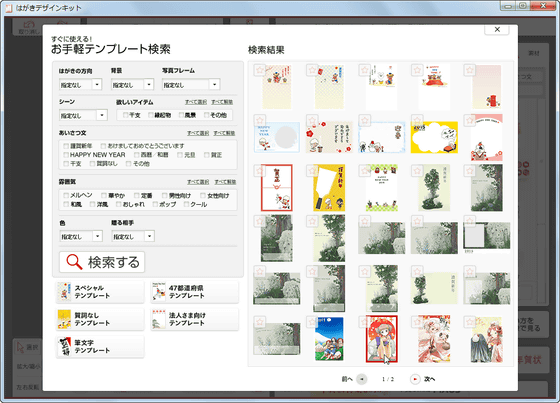Close the template search dialog with X
The image size is (560, 403).
point(497,30)
